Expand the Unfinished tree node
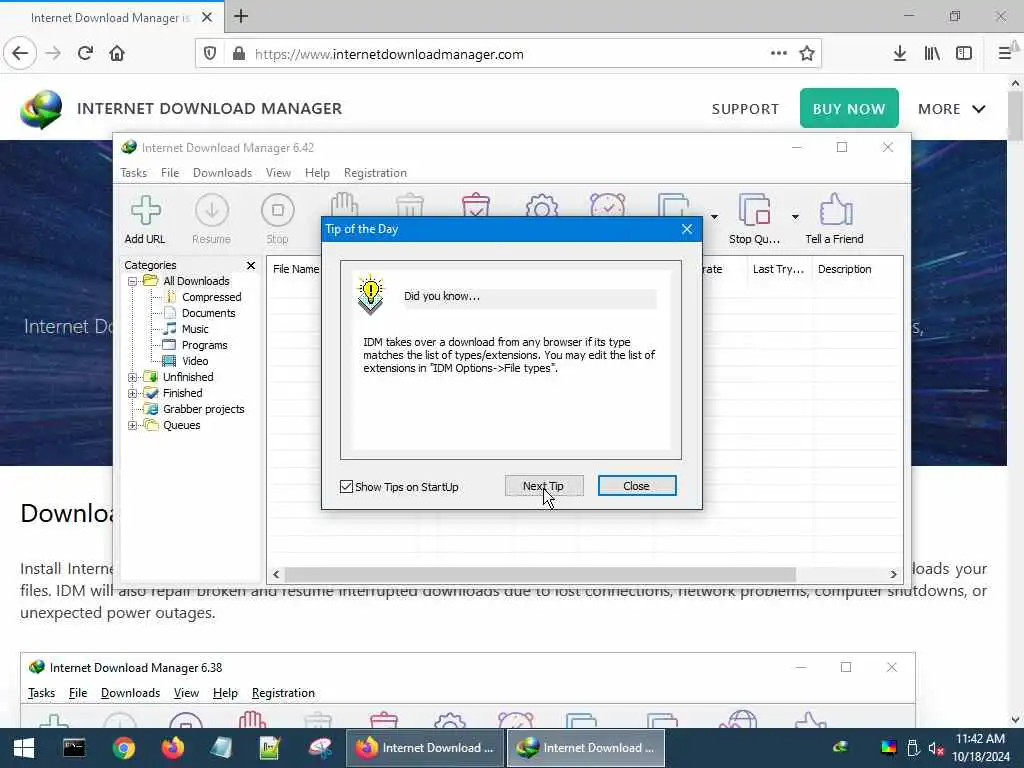 pos(133,377)
